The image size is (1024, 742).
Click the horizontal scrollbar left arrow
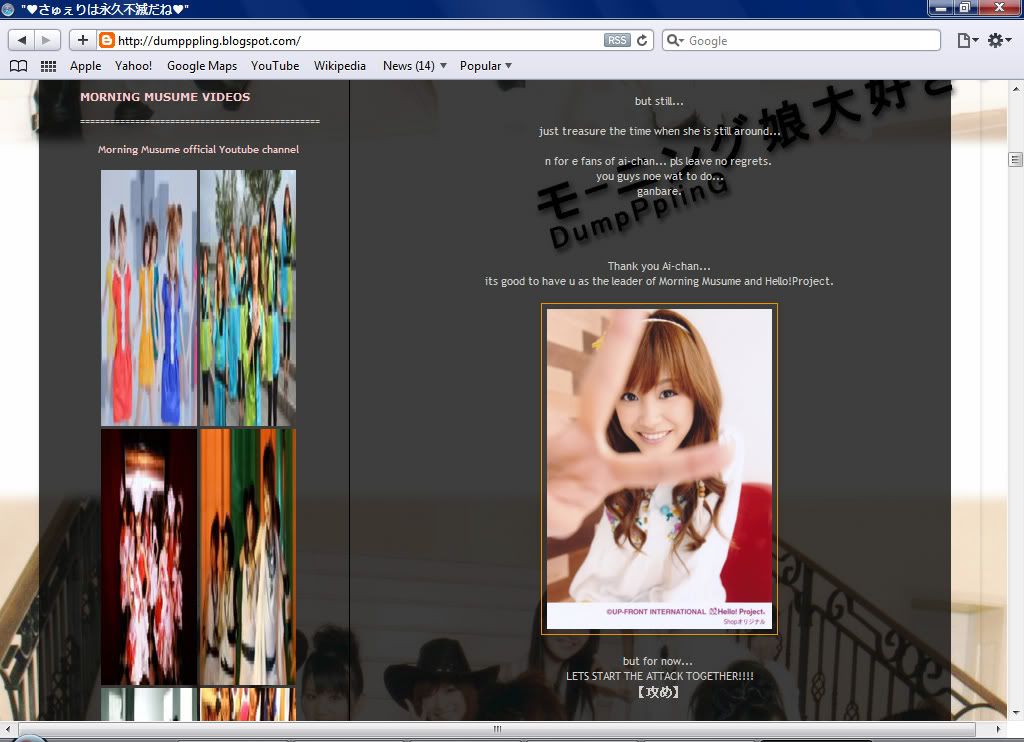pyautogui.click(x=8, y=729)
